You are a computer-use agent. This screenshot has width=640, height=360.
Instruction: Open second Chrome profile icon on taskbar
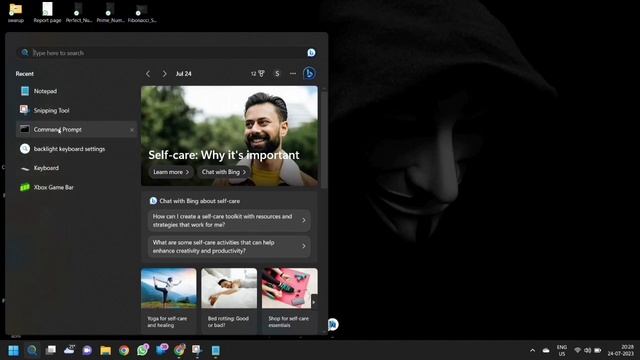(179, 350)
